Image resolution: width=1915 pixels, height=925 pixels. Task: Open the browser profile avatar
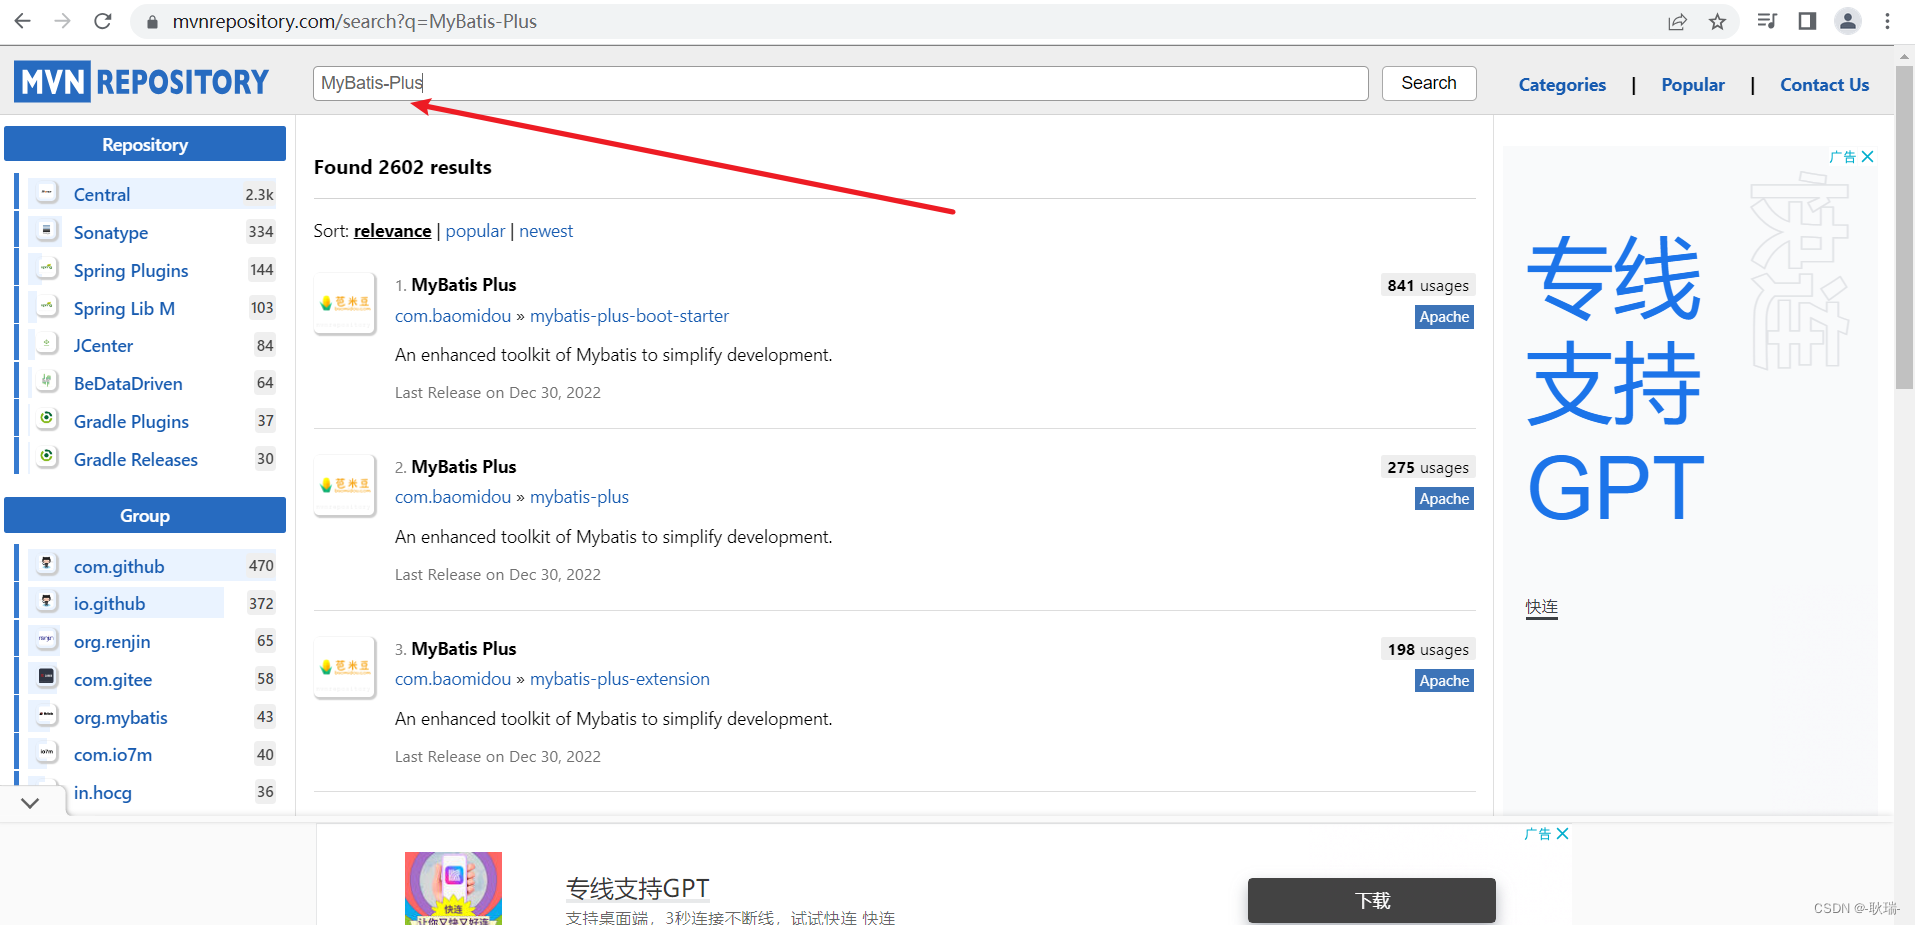1848,21
